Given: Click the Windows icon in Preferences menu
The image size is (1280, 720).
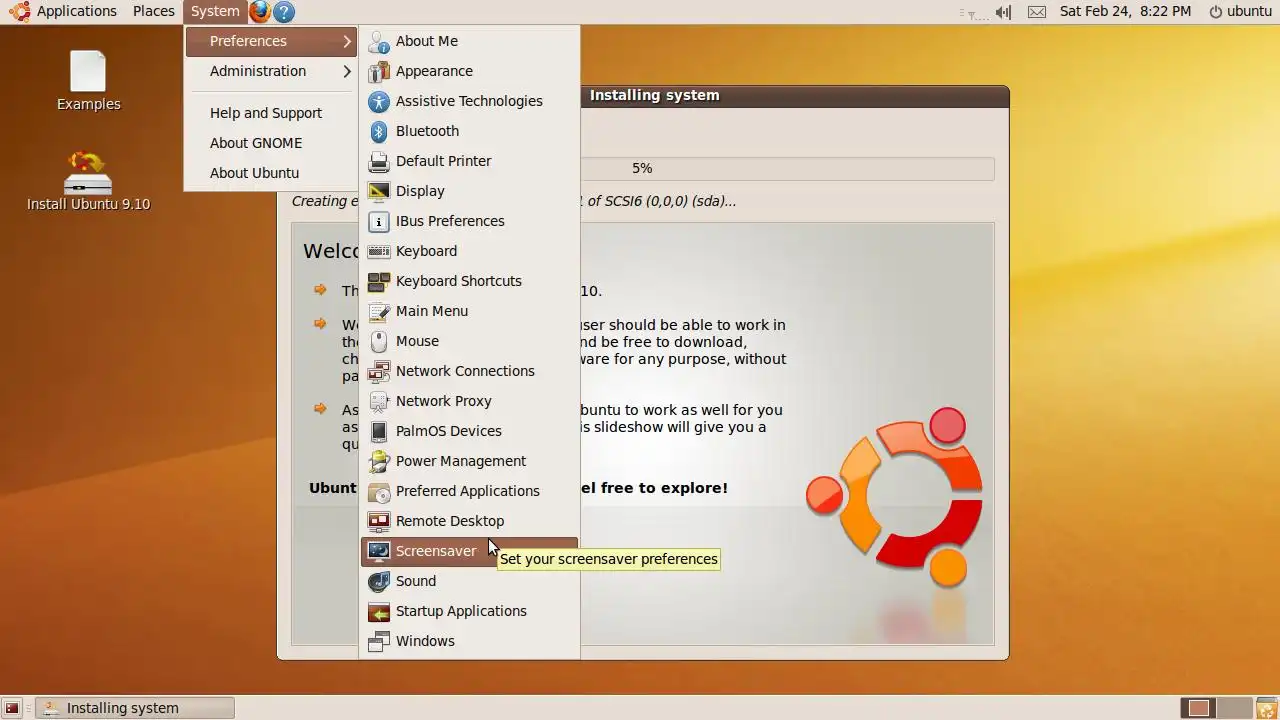Looking at the screenshot, I should tap(378, 641).
